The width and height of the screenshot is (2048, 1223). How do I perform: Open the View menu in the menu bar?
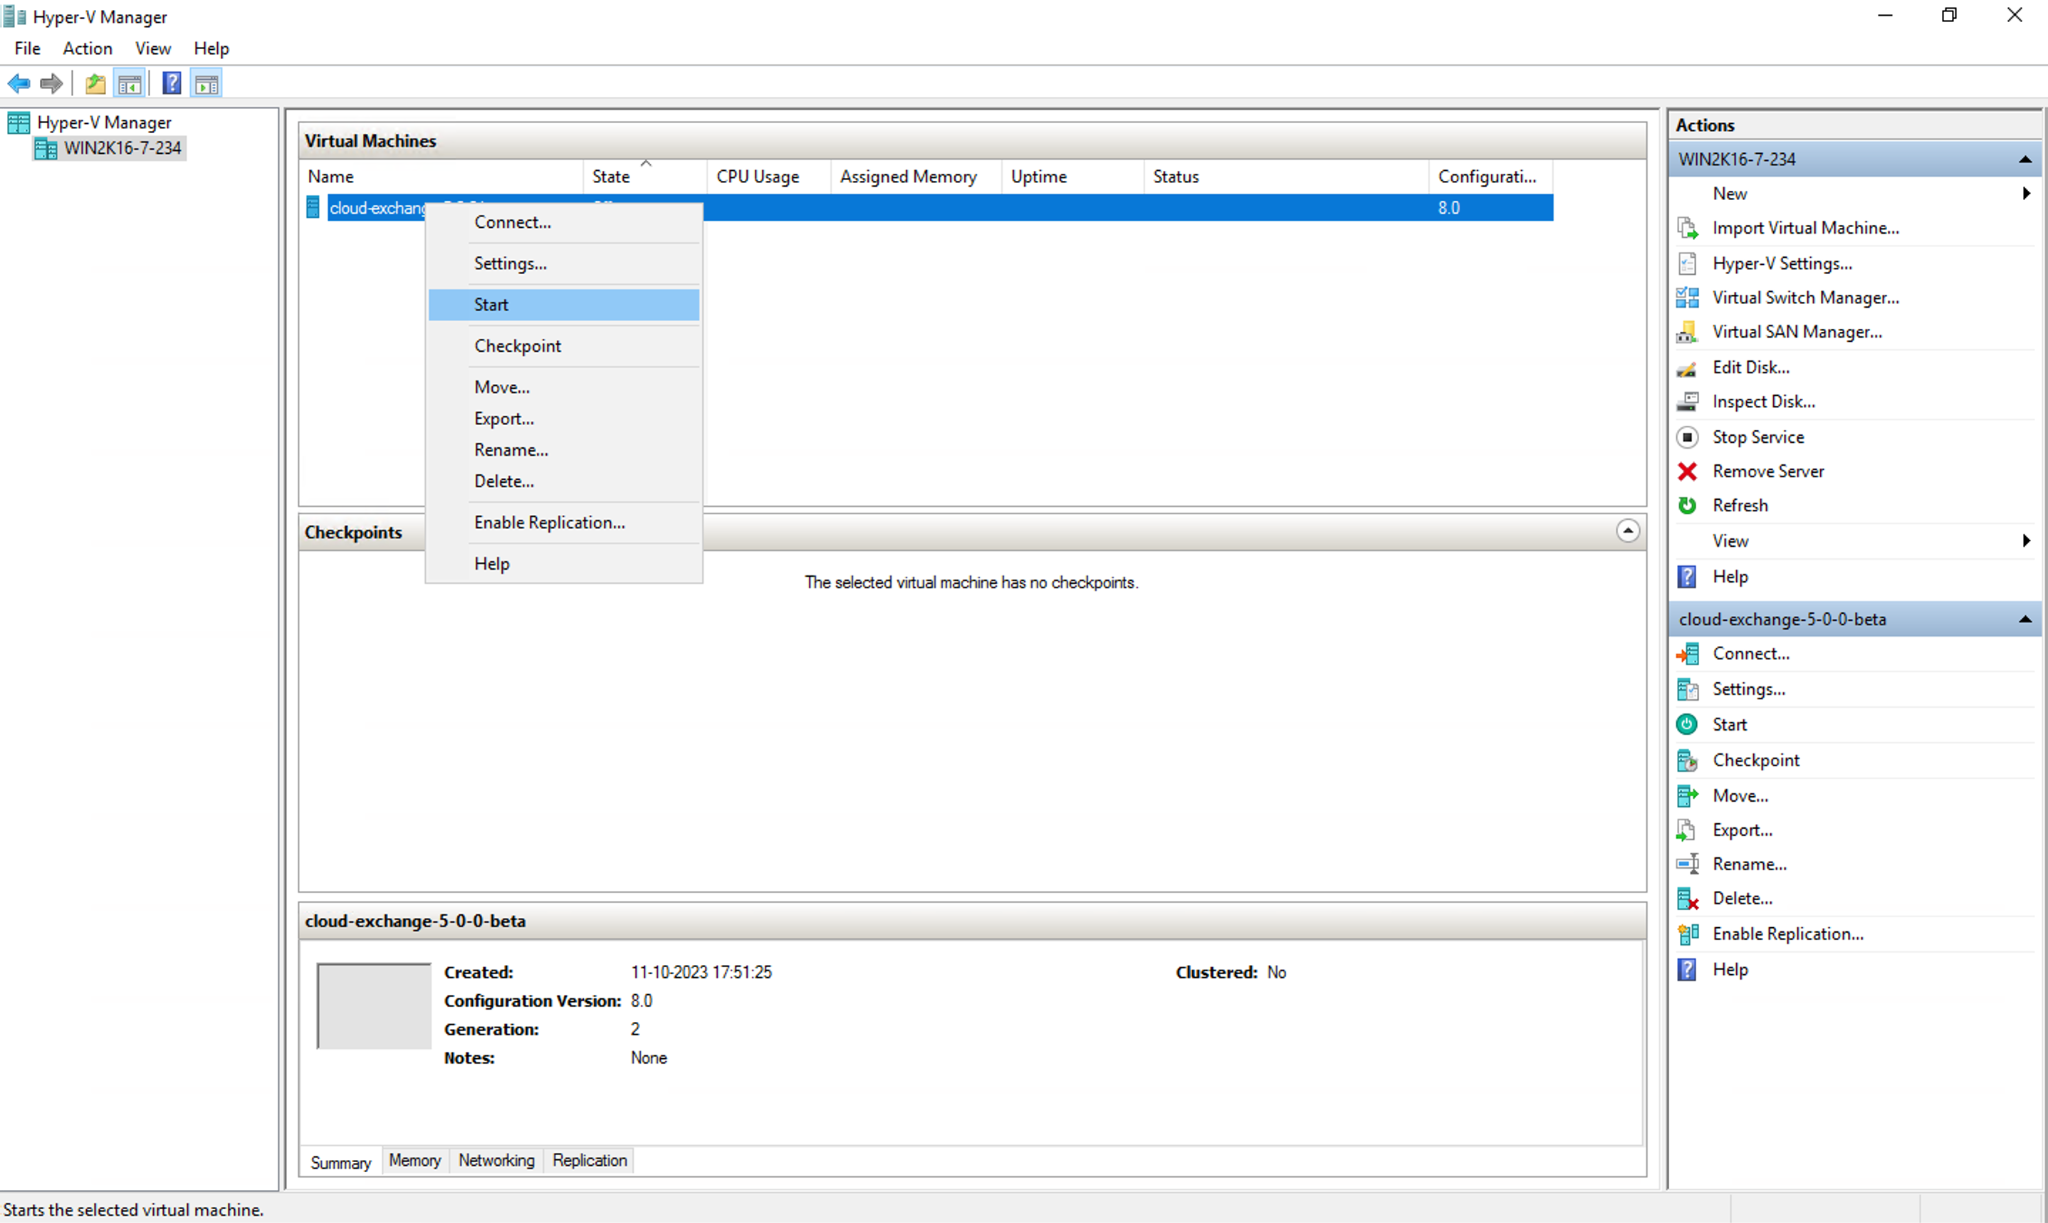(x=153, y=48)
